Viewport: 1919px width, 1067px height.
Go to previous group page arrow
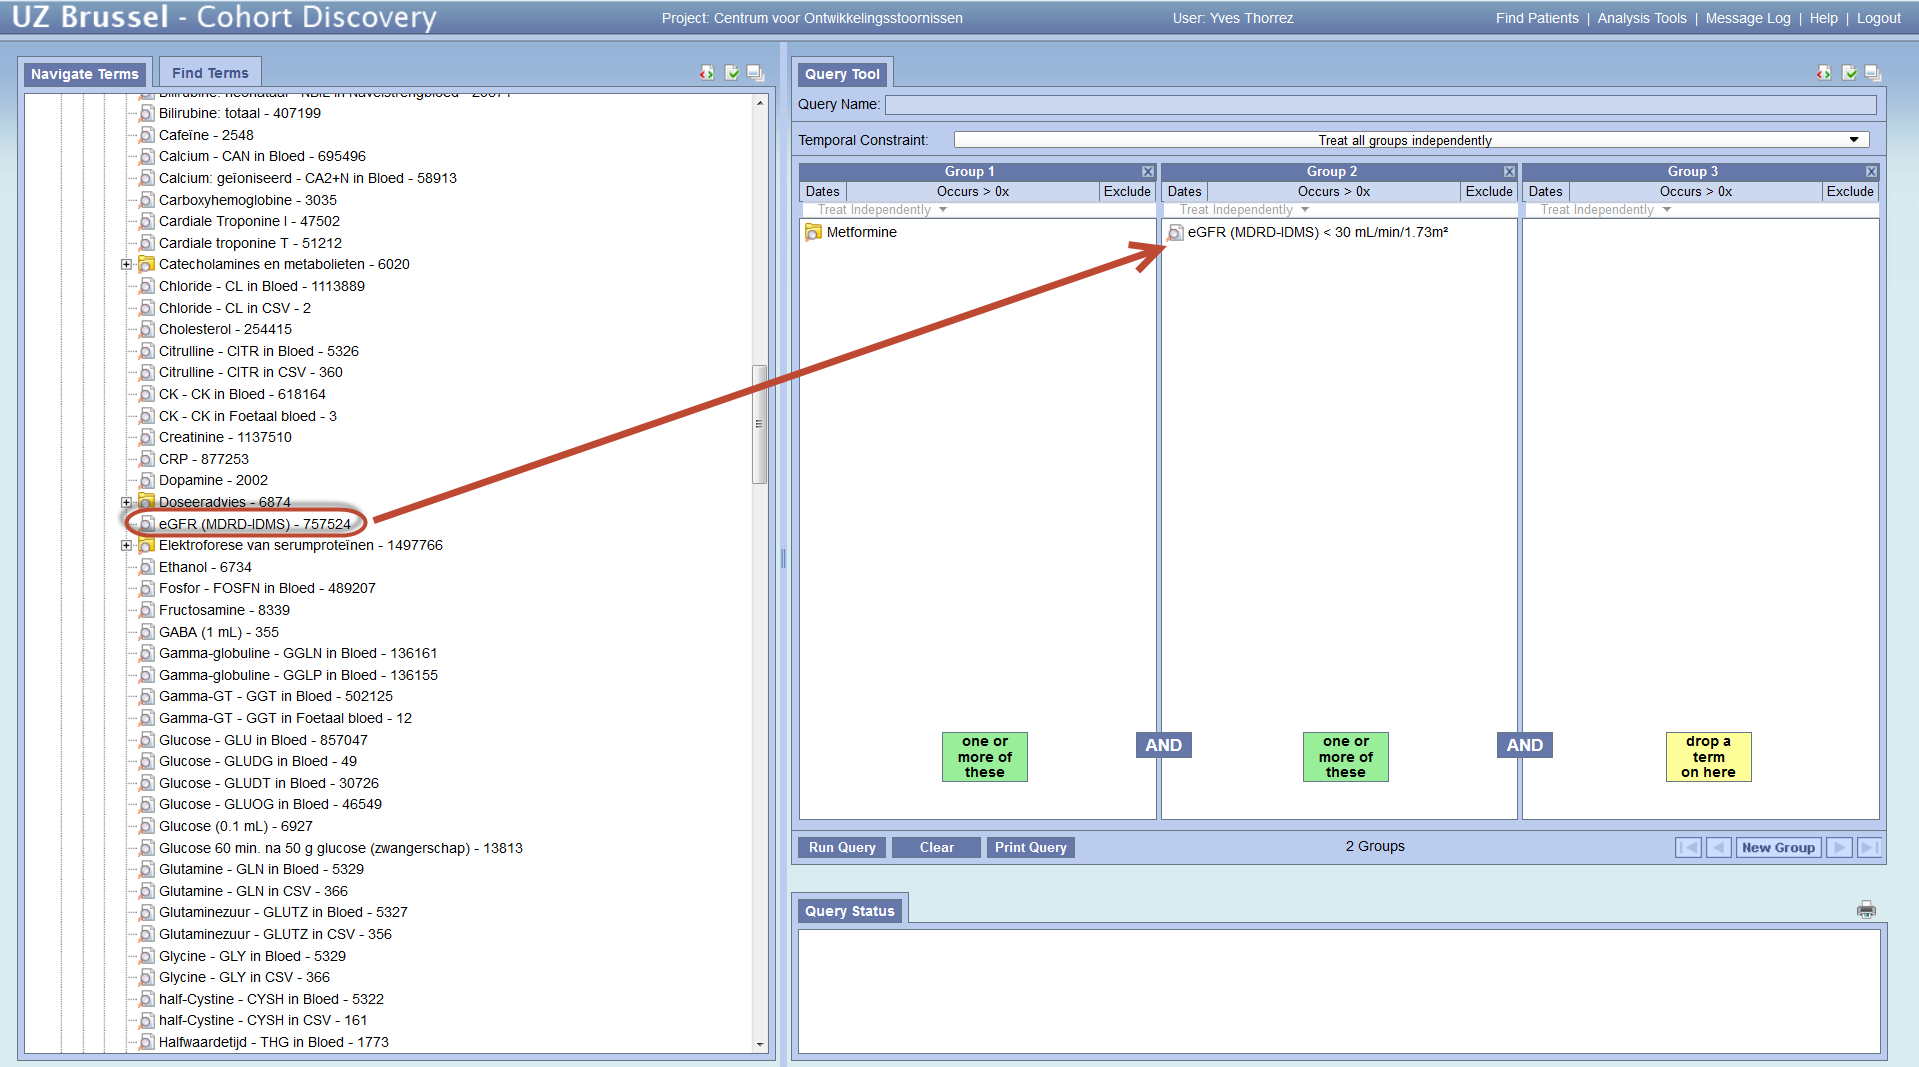tap(1719, 848)
